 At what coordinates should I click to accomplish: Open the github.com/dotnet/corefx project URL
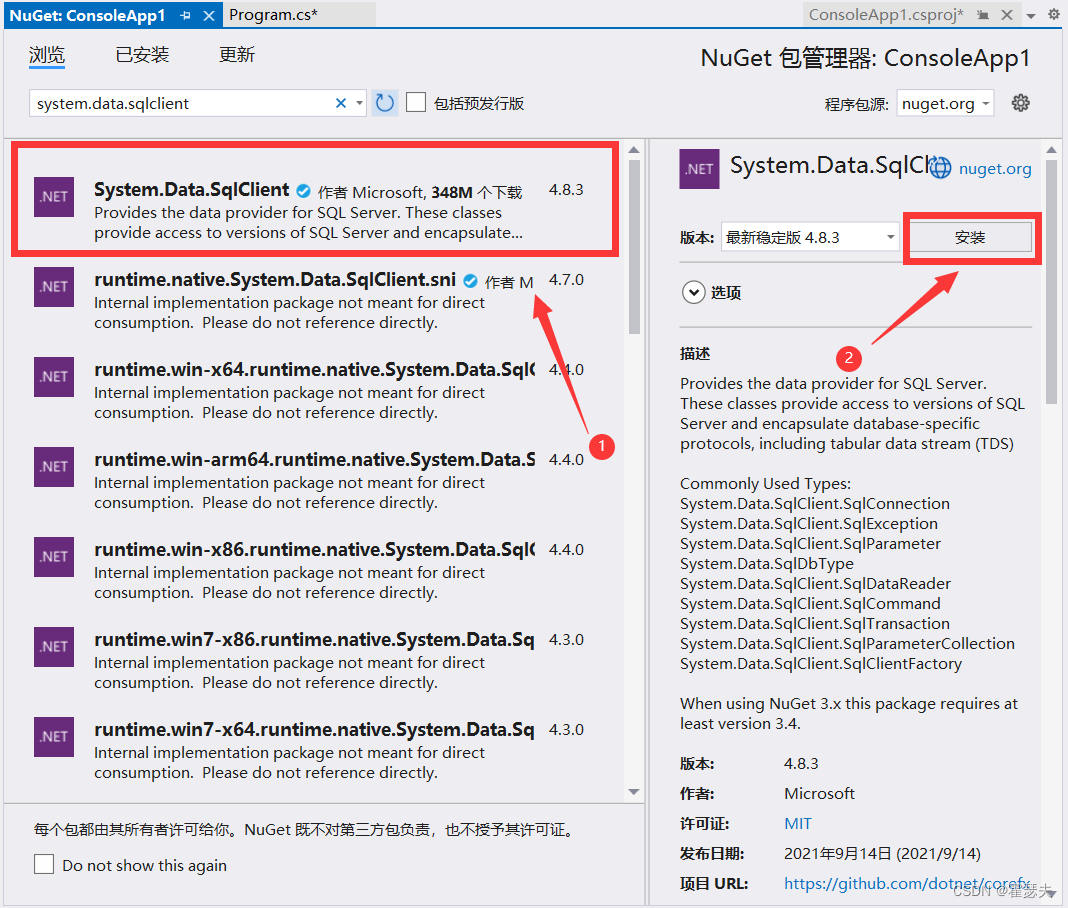point(907,883)
